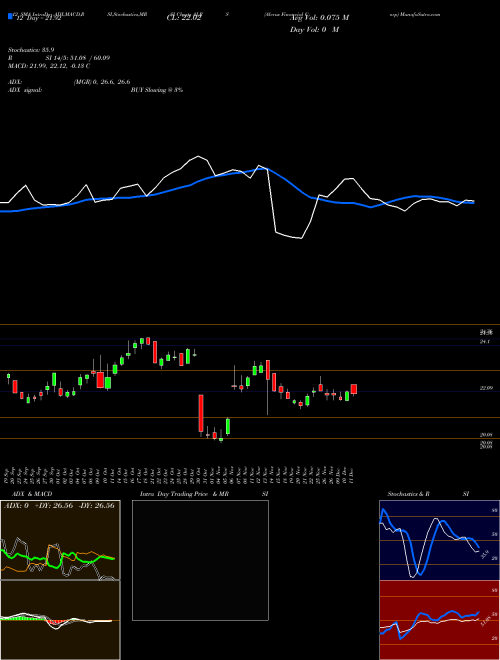The height and width of the screenshot is (660, 500).
Task: Click the RSI 14/3 values line
Action: 59,58
